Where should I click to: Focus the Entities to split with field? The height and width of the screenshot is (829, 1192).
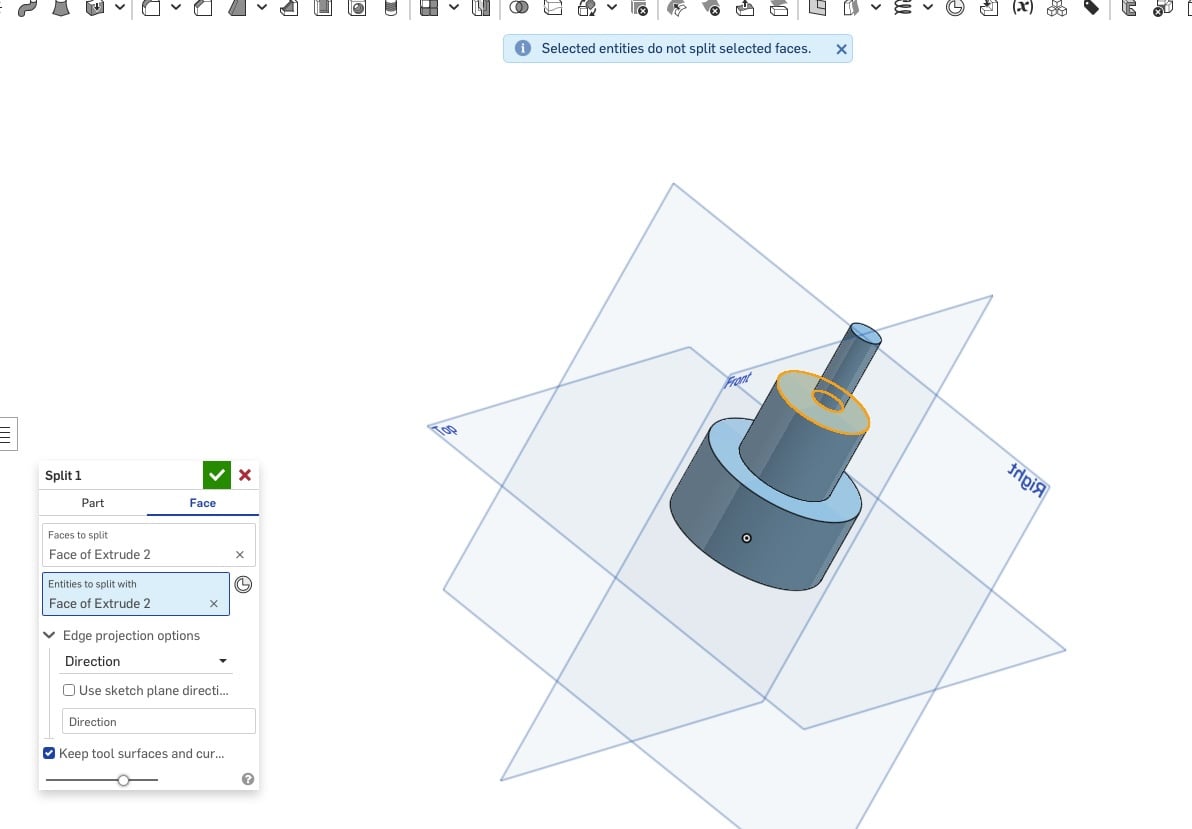136,594
